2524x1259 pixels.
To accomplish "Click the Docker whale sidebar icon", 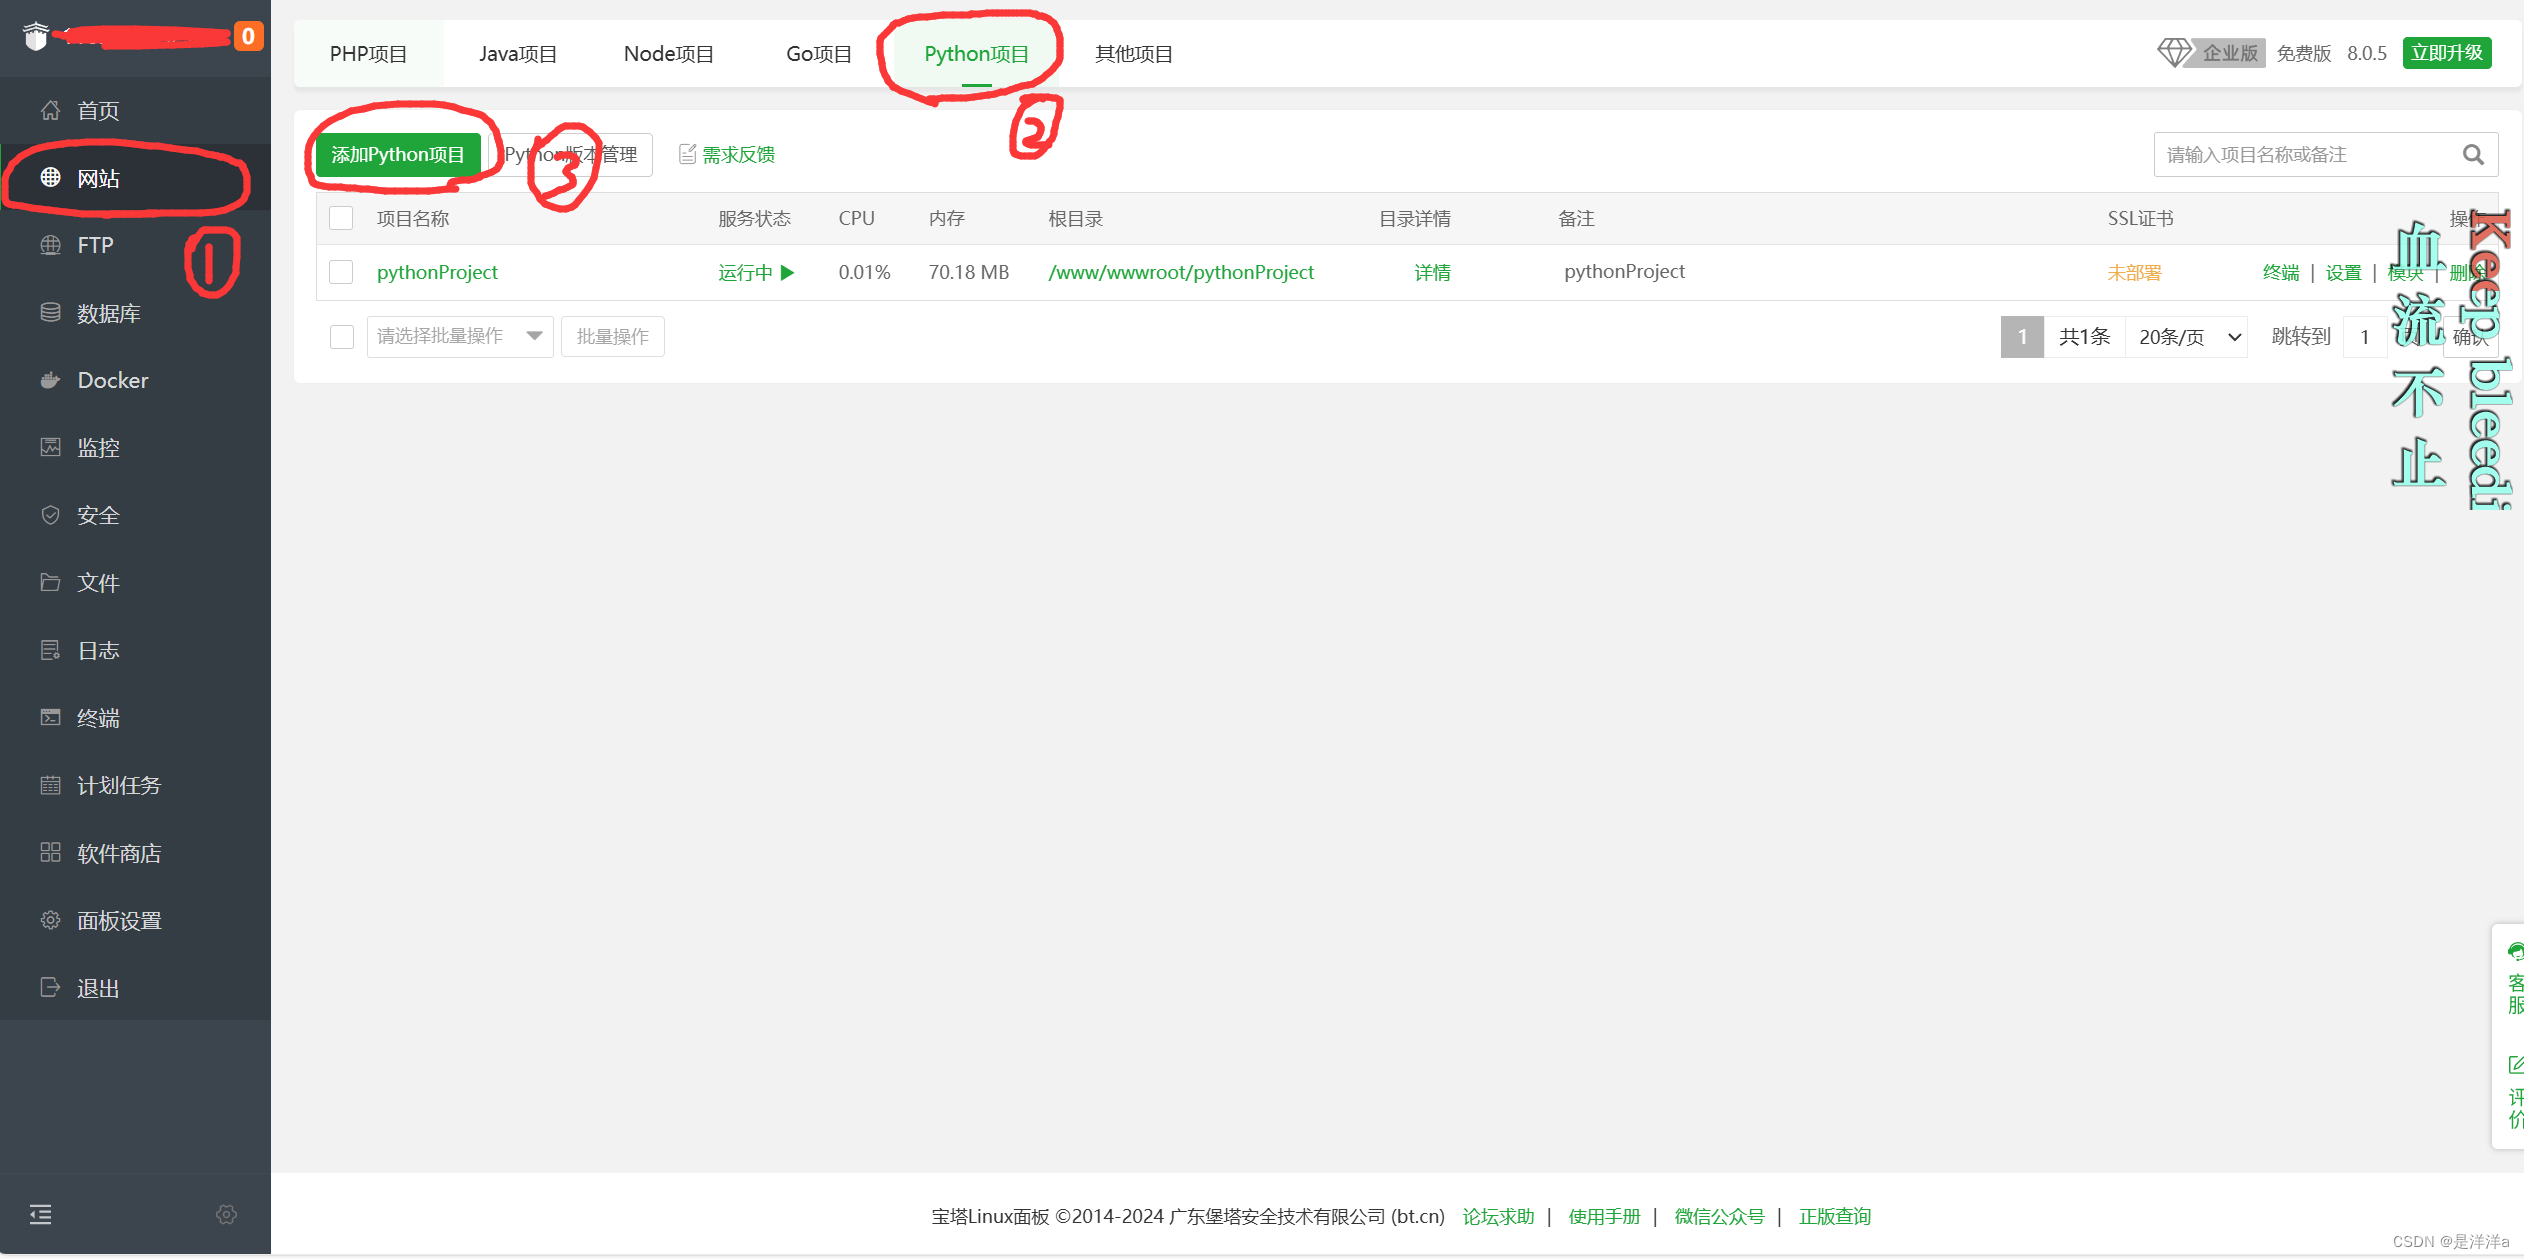I will coord(50,380).
